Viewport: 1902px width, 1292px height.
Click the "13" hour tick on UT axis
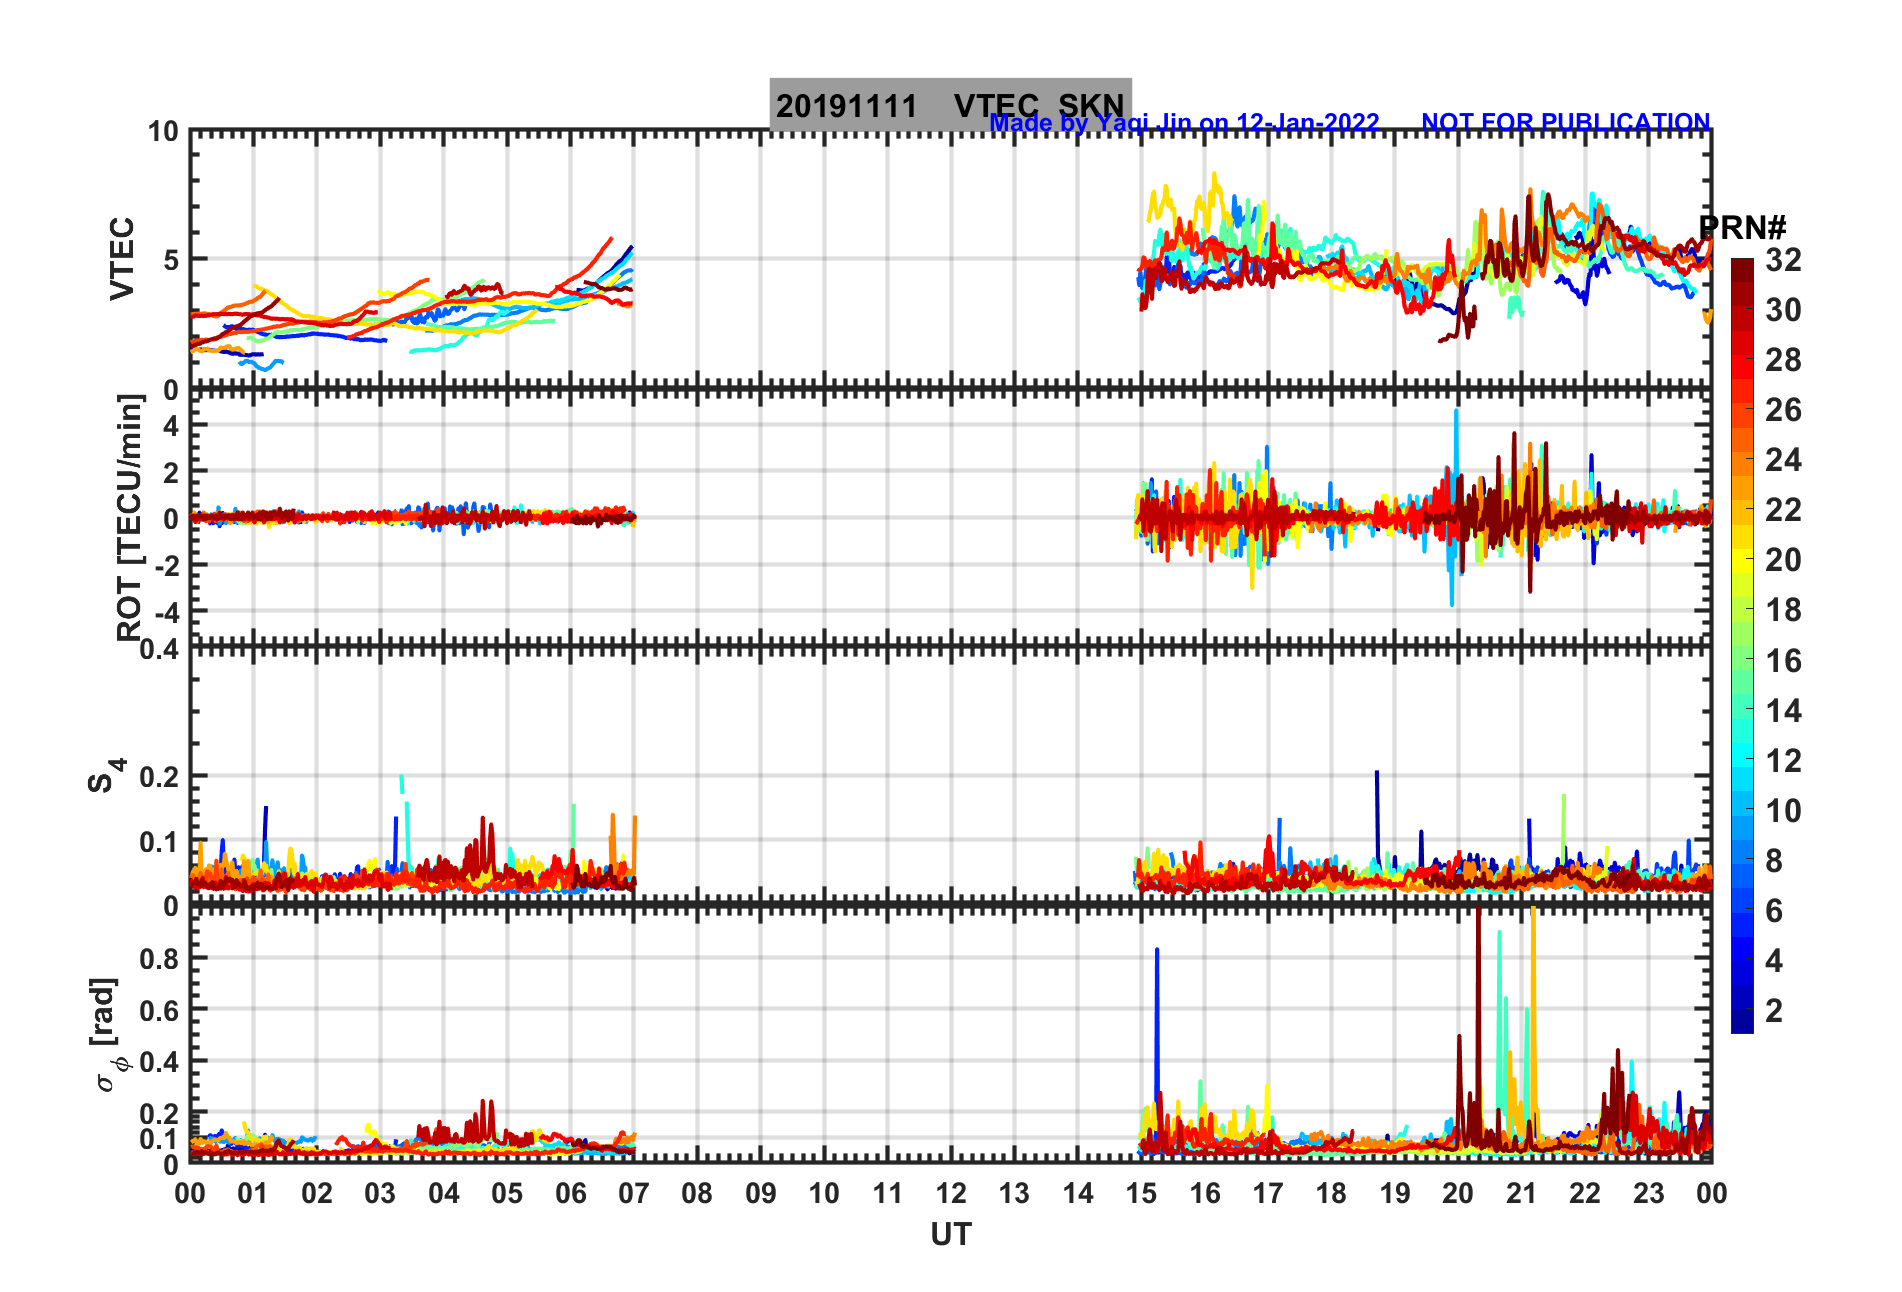pos(1014,1193)
